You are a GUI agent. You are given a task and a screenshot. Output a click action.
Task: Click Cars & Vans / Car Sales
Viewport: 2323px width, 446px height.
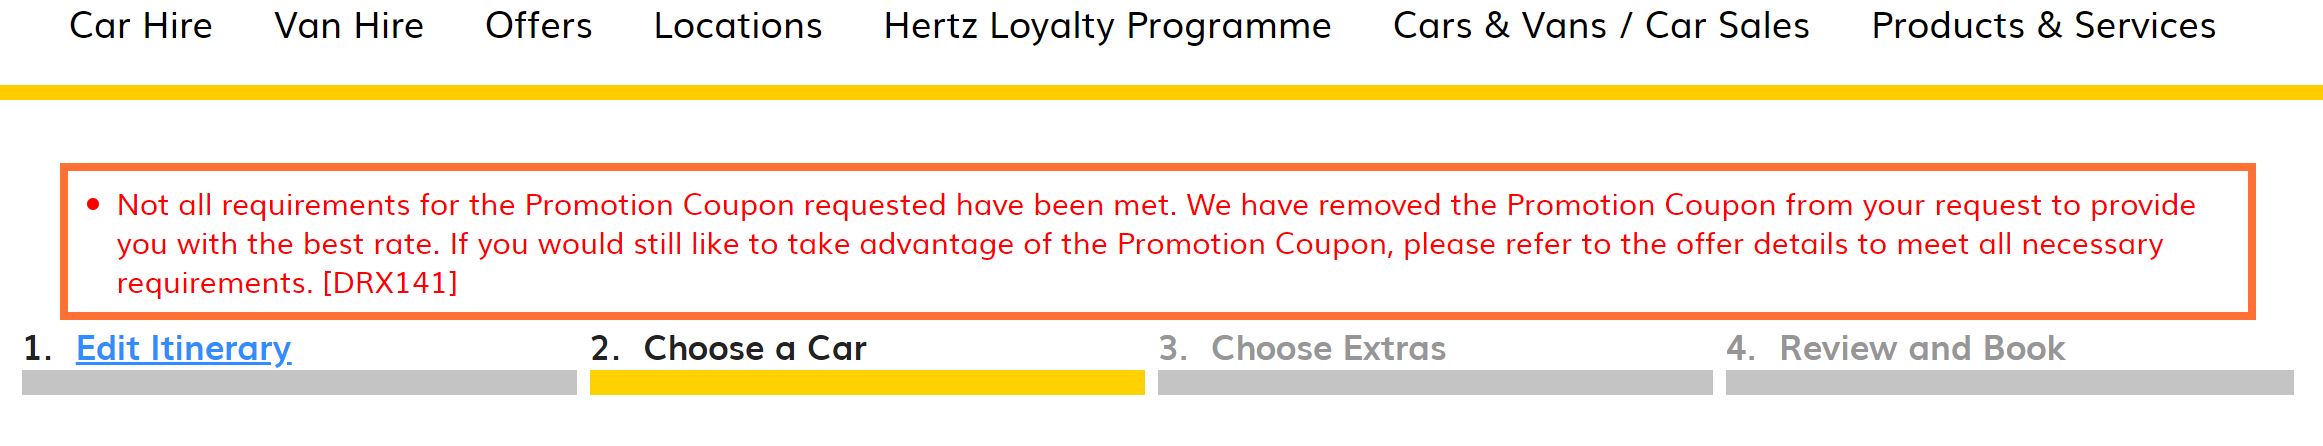tap(1601, 26)
